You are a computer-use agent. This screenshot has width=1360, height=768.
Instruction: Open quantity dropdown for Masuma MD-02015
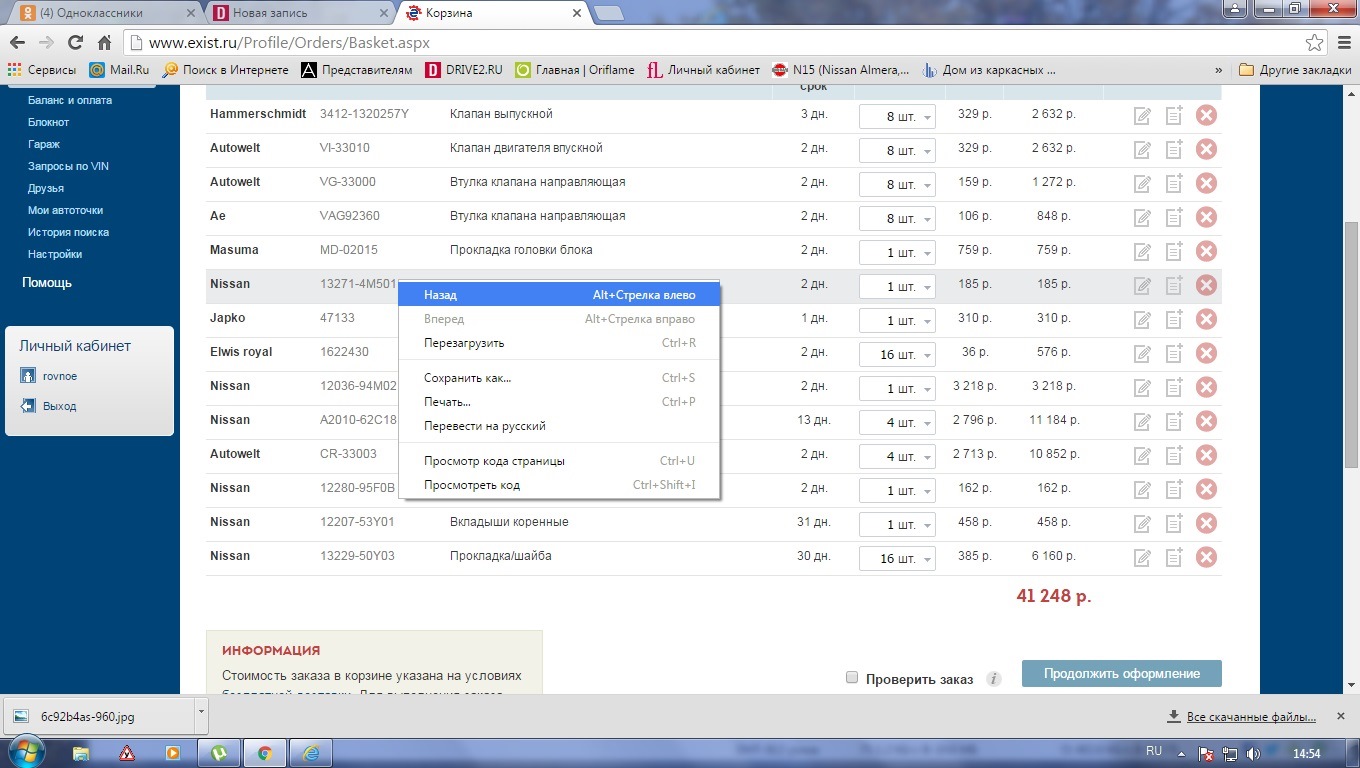897,253
